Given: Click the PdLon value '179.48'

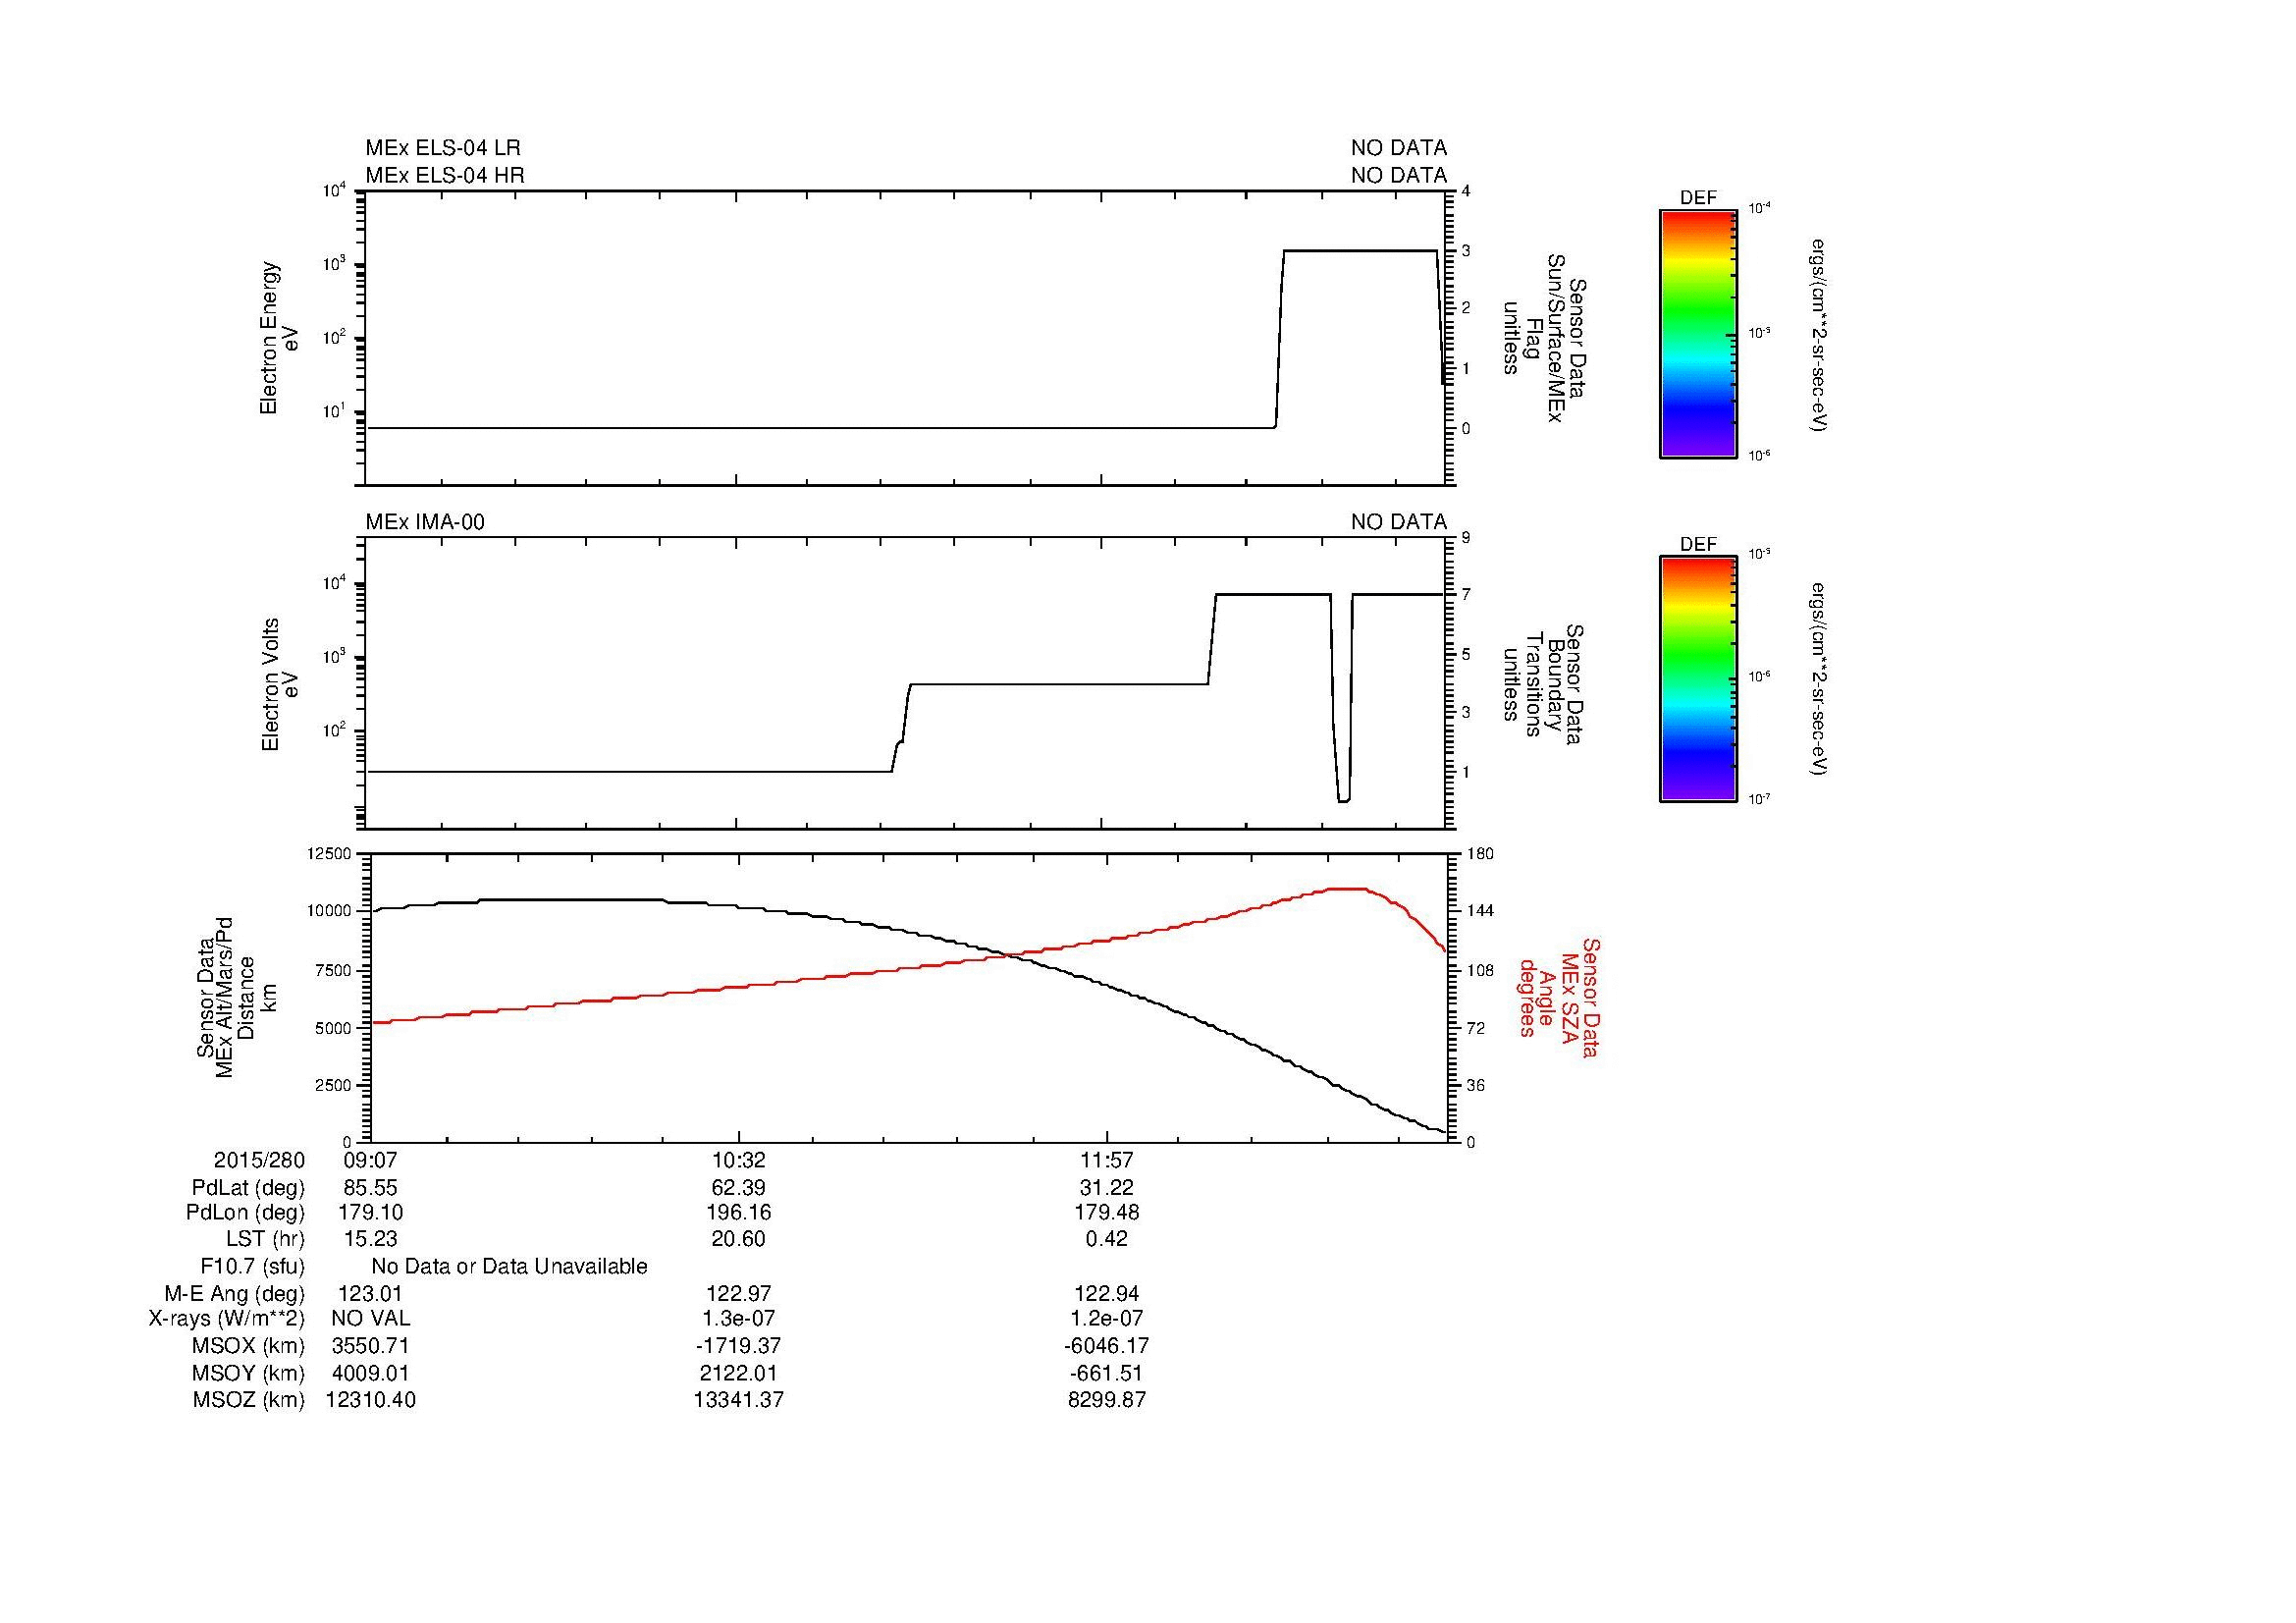Looking at the screenshot, I should (x=1106, y=1213).
